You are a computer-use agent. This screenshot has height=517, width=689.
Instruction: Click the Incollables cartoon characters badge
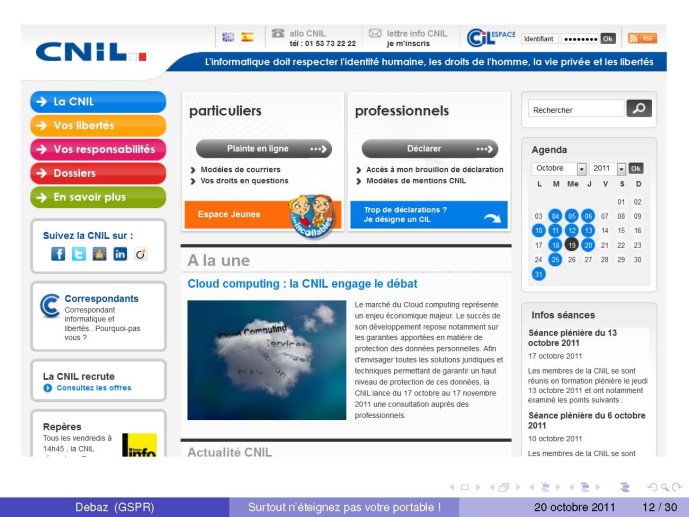[312, 216]
